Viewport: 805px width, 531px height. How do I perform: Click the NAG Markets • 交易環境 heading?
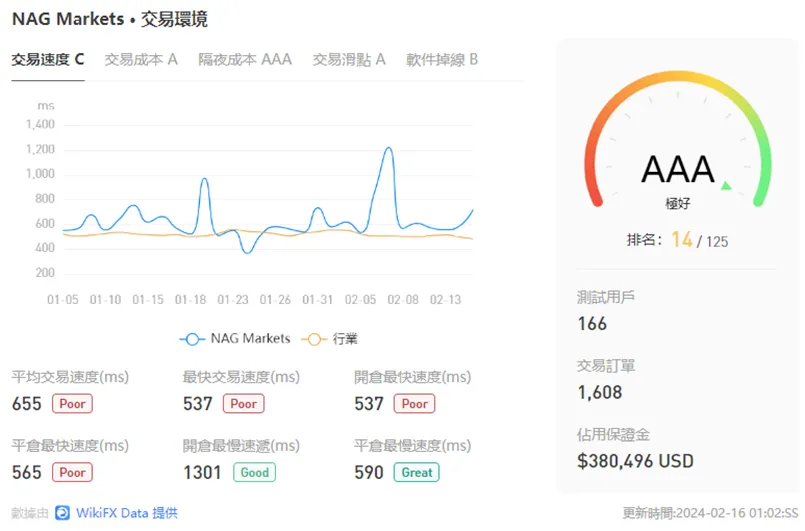click(110, 19)
